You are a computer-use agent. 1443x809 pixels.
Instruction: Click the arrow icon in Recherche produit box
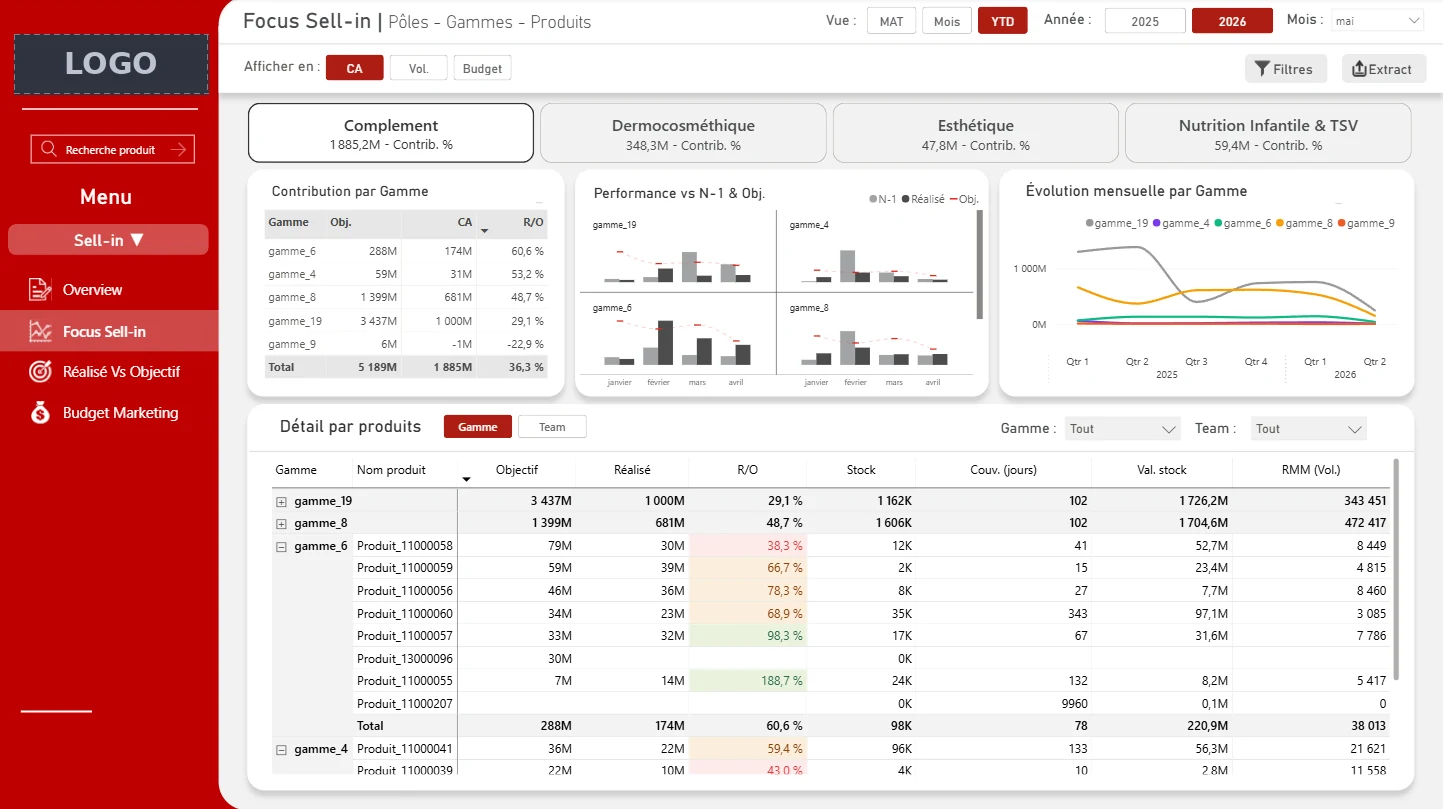[x=178, y=150]
